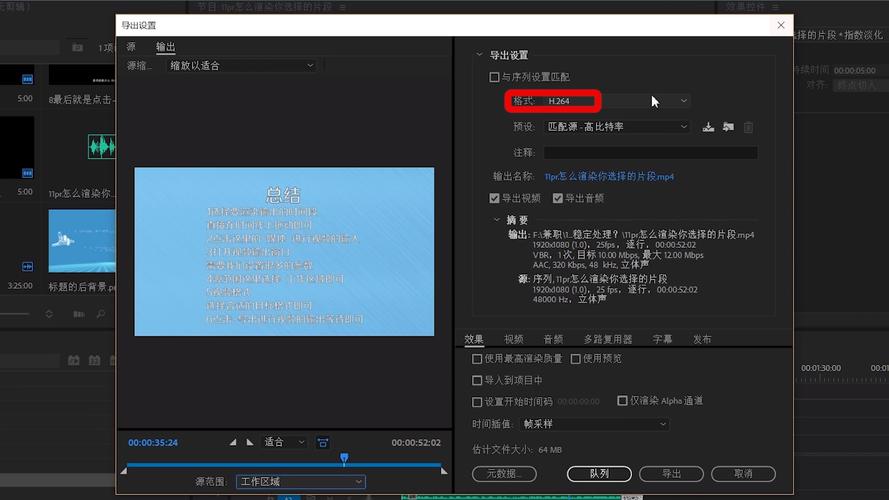
Task: Open the 多路复用器 tab
Action: [x=608, y=339]
